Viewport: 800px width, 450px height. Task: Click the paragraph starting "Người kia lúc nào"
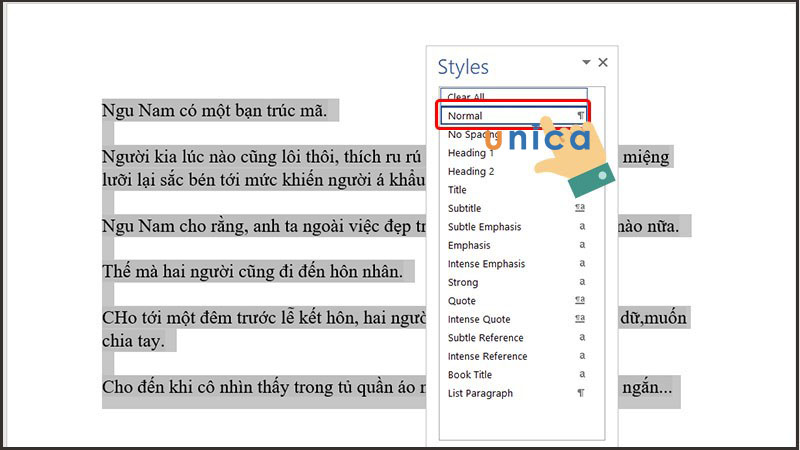coord(263,168)
